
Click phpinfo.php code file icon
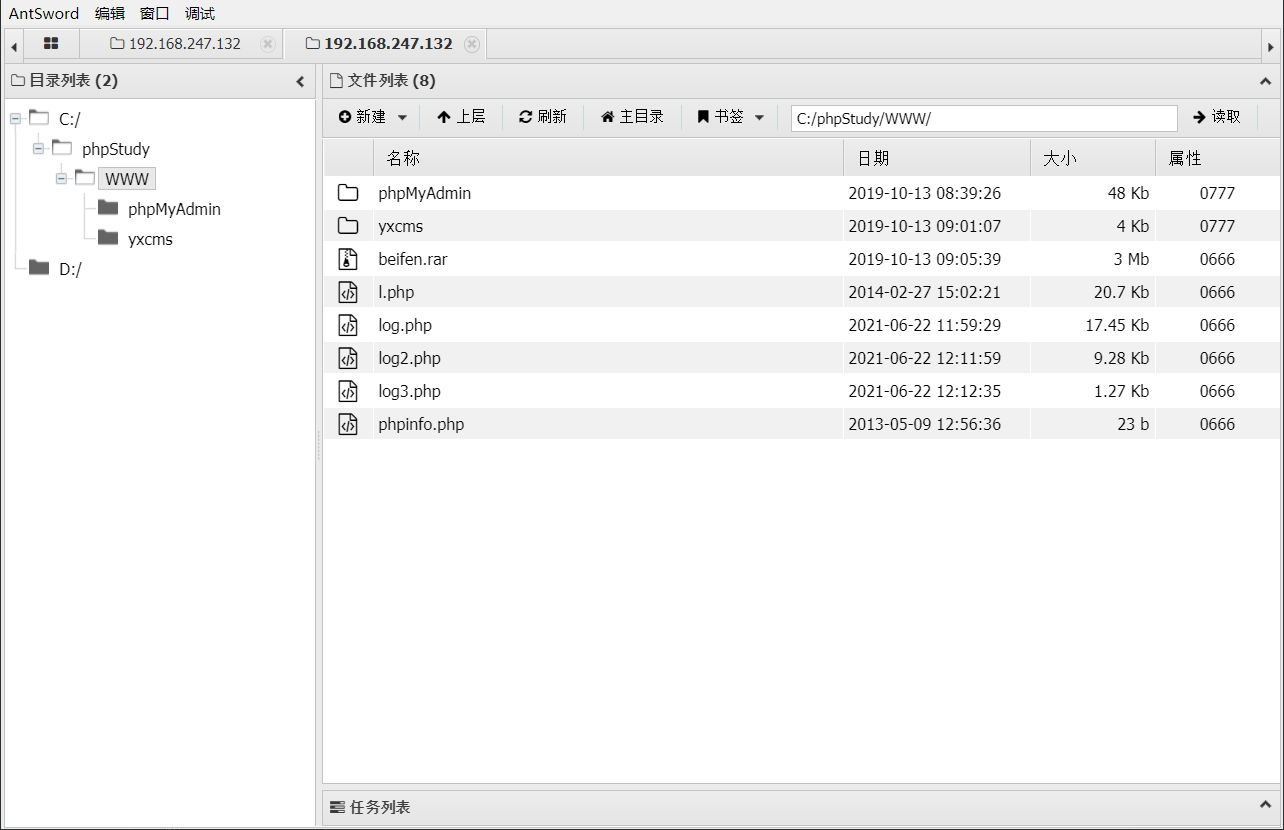(x=348, y=424)
